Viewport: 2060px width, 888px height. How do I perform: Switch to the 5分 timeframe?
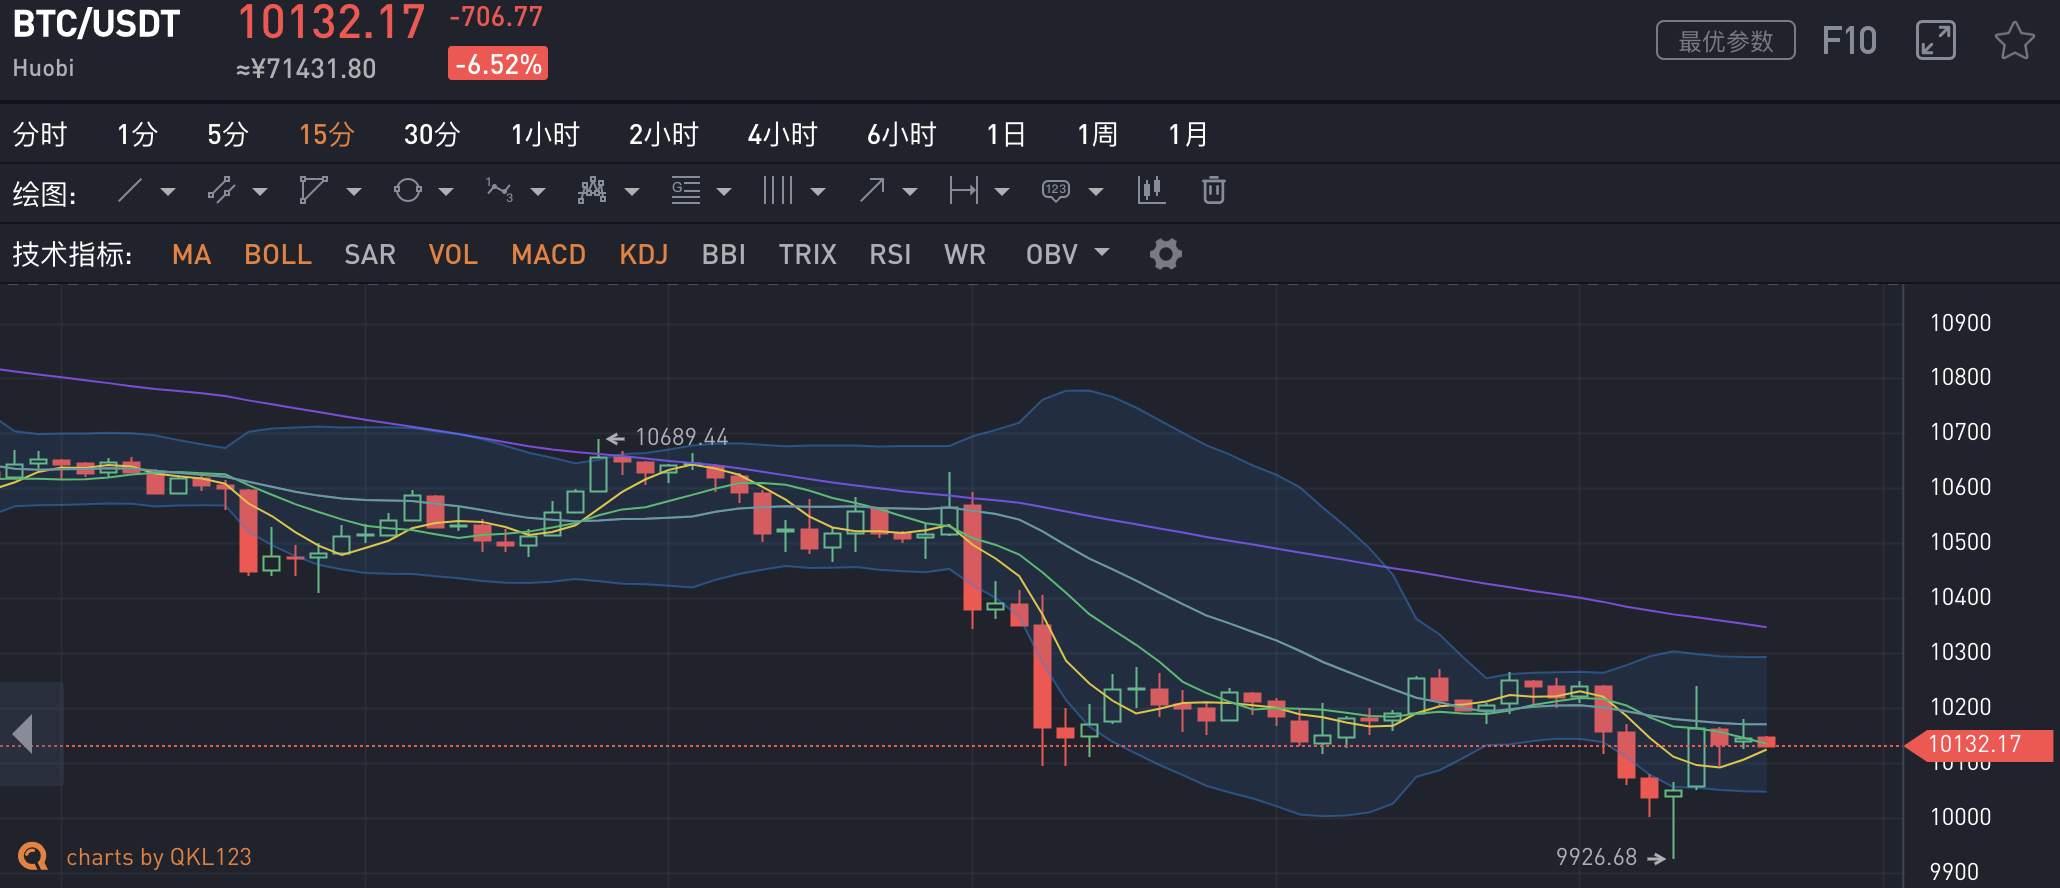[227, 134]
